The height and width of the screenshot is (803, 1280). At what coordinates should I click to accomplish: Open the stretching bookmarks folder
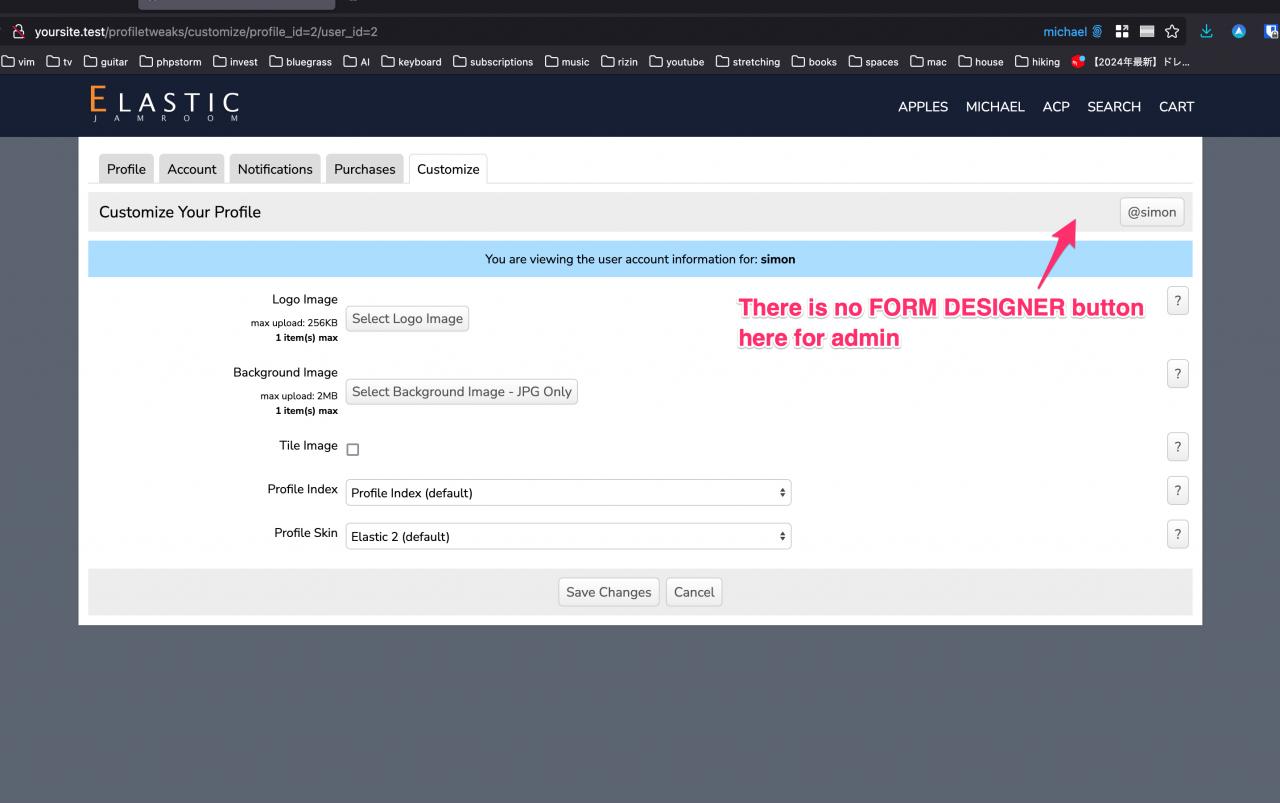pos(748,62)
